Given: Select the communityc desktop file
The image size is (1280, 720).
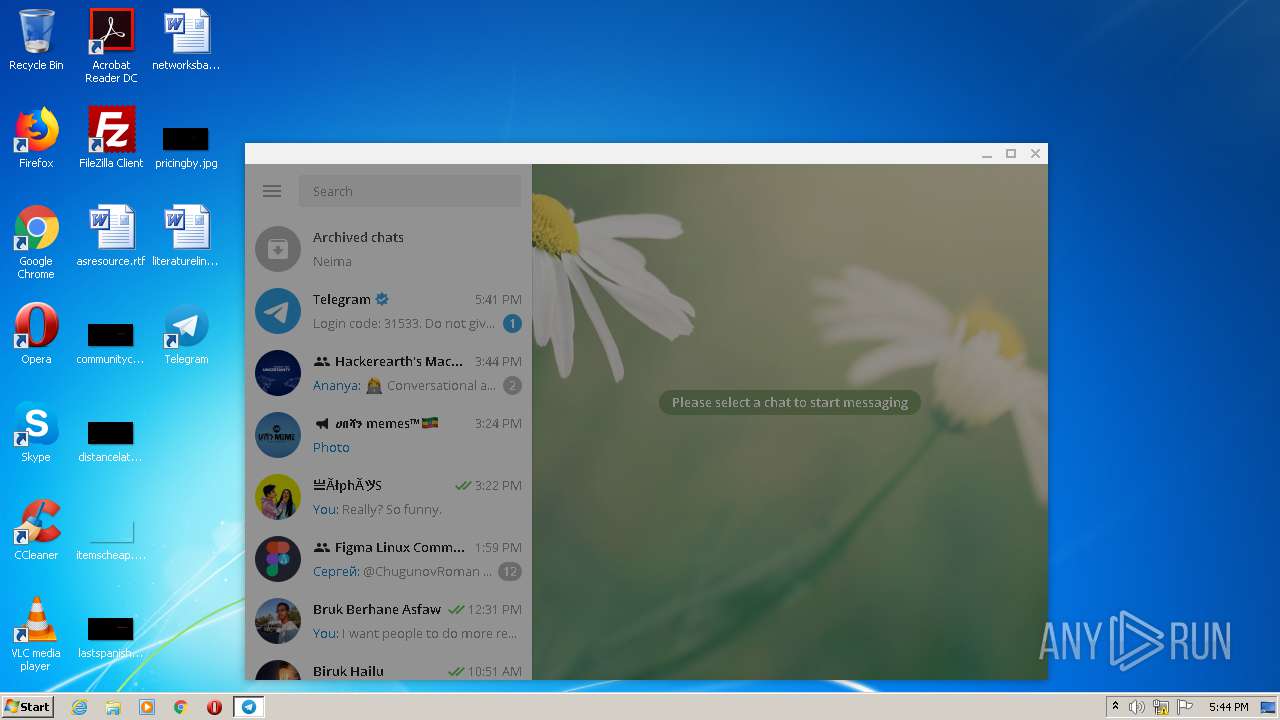Looking at the screenshot, I should (x=111, y=343).
